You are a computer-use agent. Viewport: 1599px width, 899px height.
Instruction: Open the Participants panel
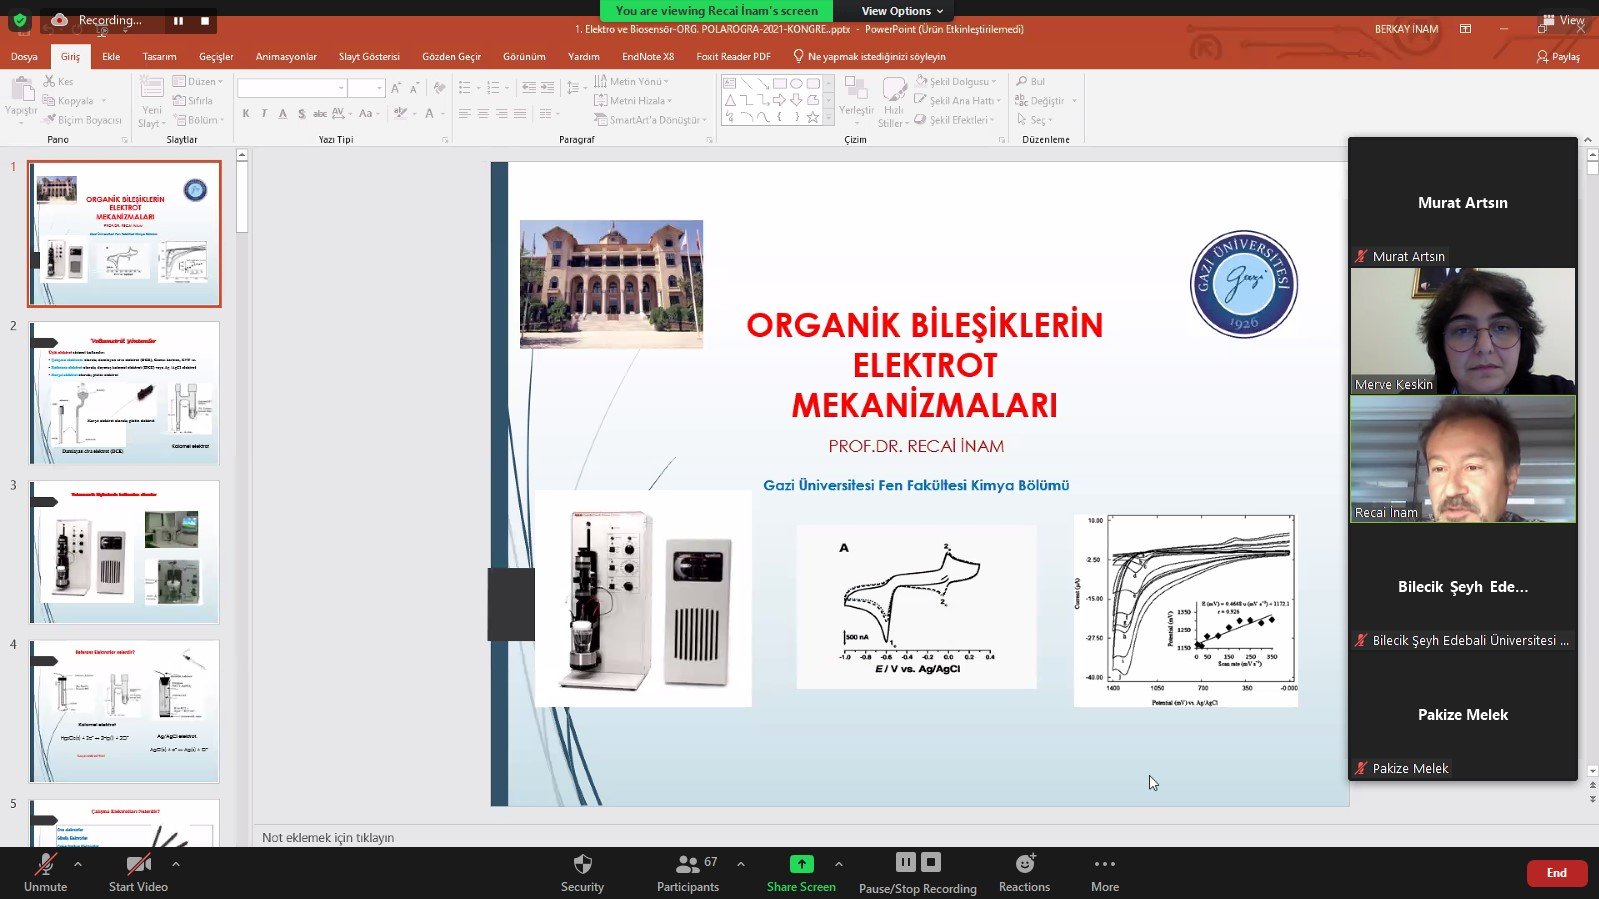(x=688, y=865)
